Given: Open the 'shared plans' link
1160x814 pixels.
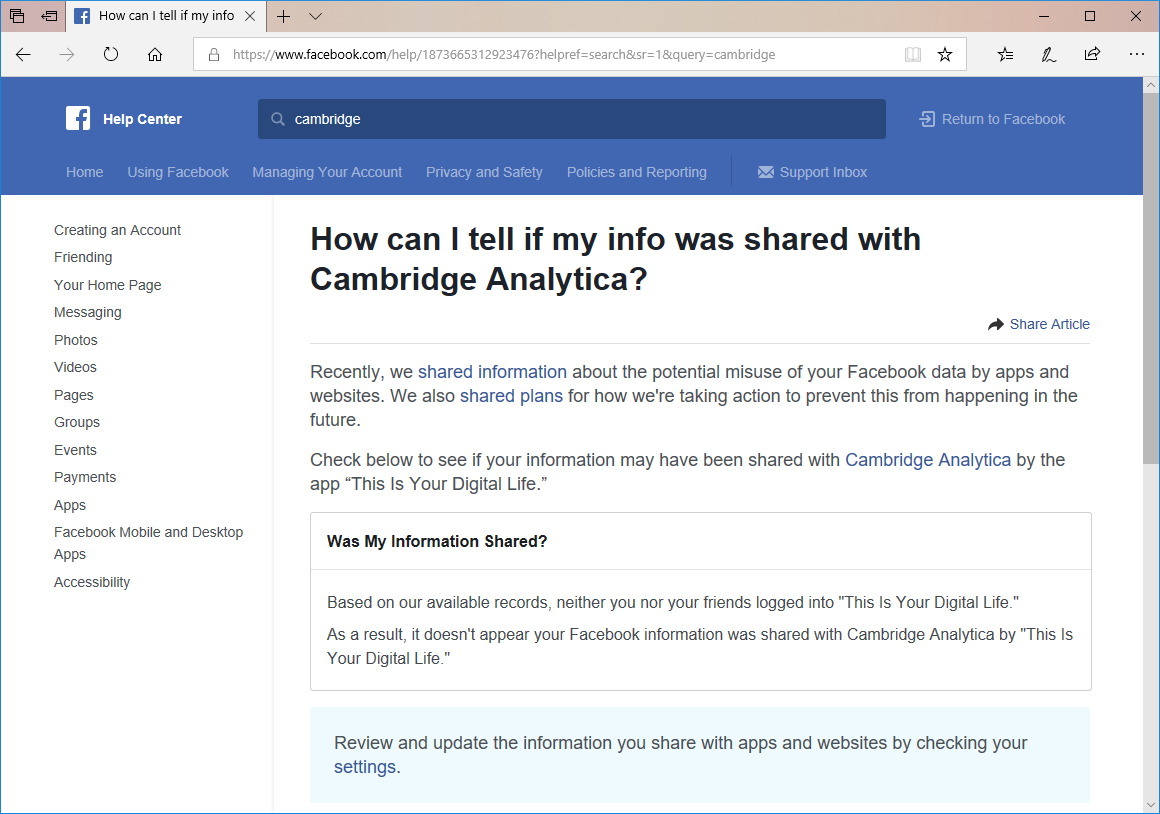Looking at the screenshot, I should pyautogui.click(x=511, y=396).
